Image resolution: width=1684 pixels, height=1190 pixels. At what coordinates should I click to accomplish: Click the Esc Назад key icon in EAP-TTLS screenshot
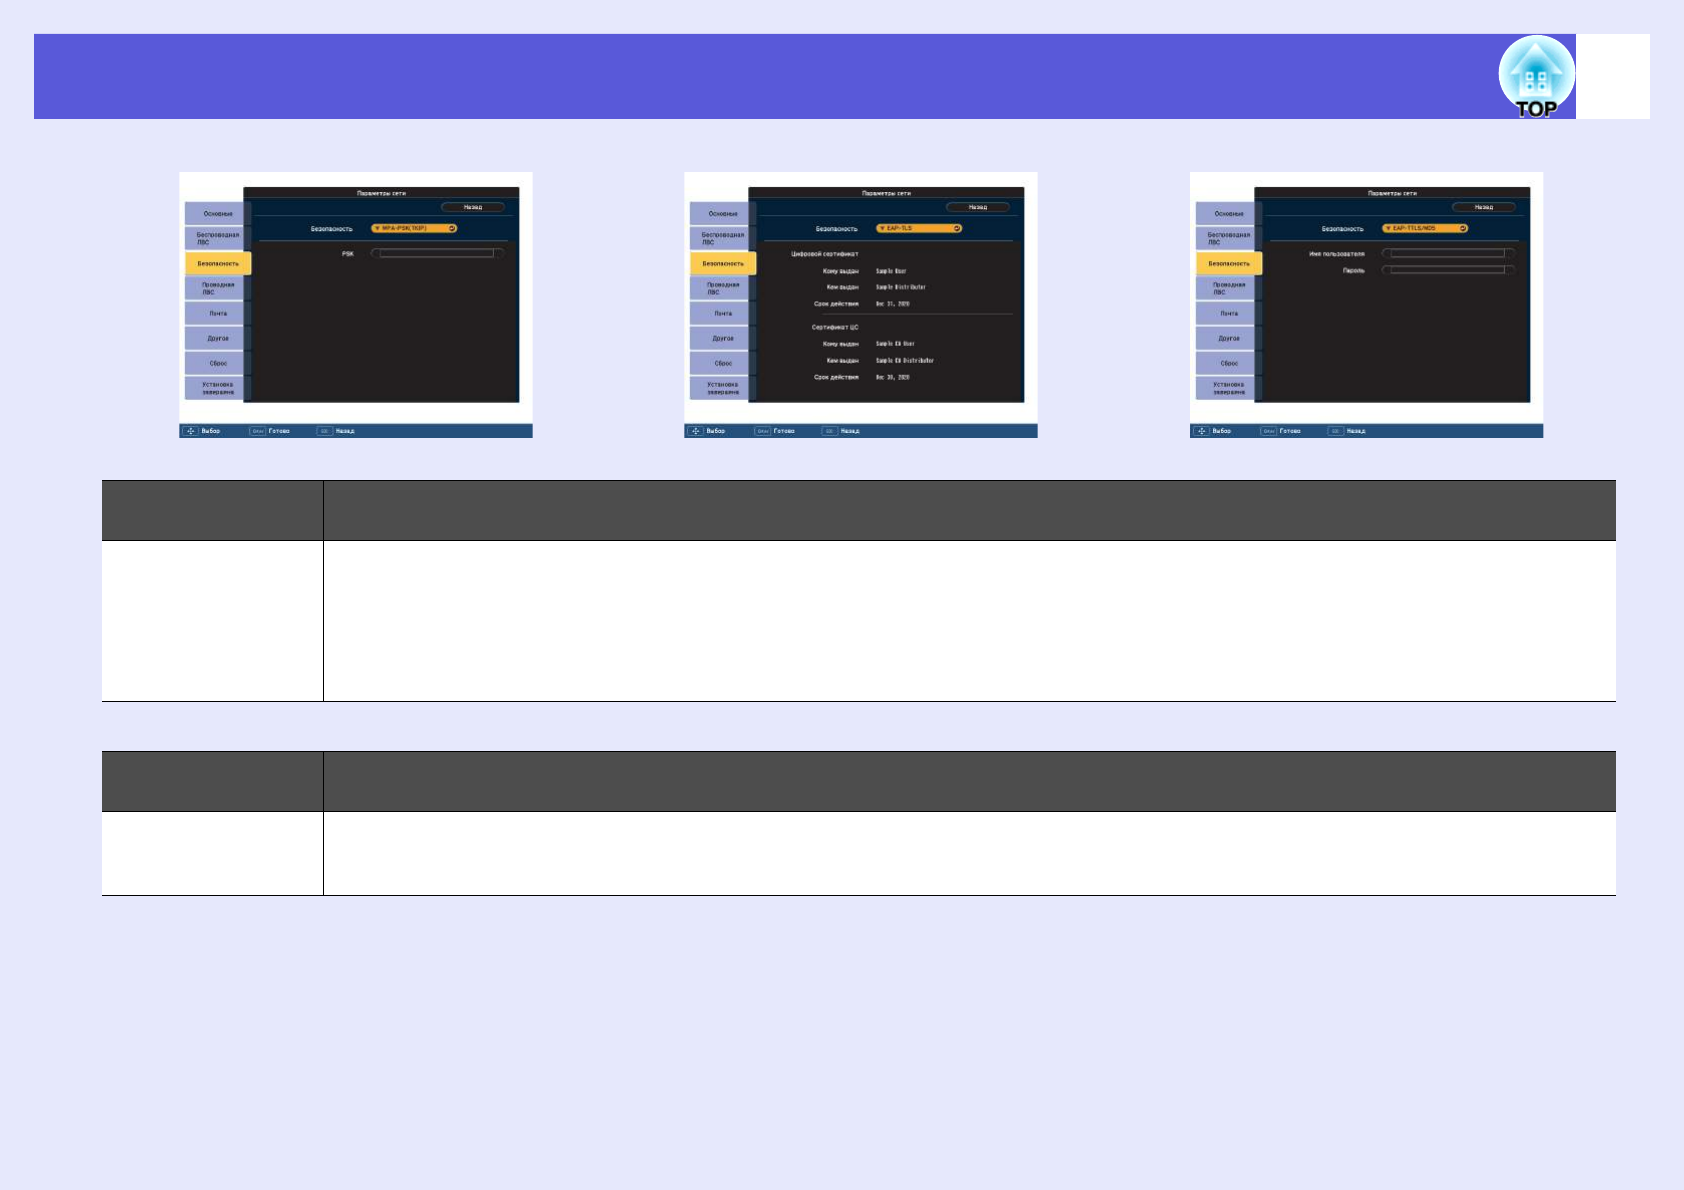click(1335, 431)
